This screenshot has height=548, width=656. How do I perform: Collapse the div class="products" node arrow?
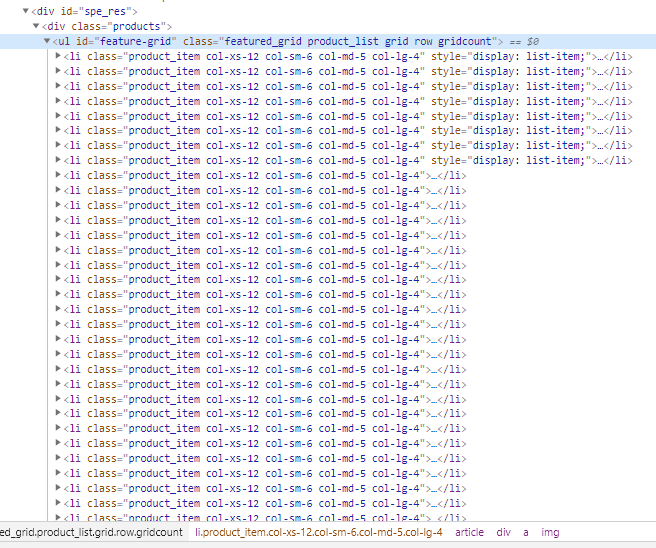point(36,26)
